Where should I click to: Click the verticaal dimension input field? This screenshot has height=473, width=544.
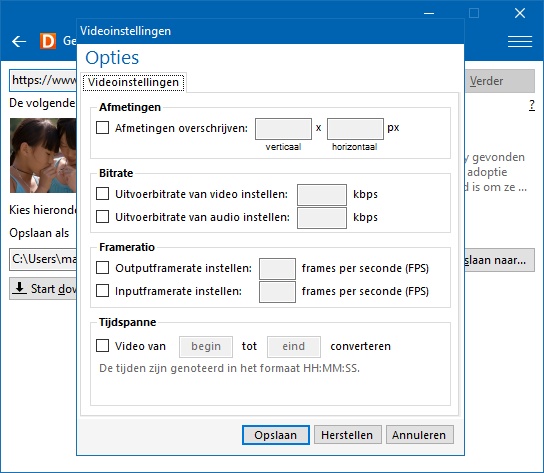pyautogui.click(x=283, y=129)
